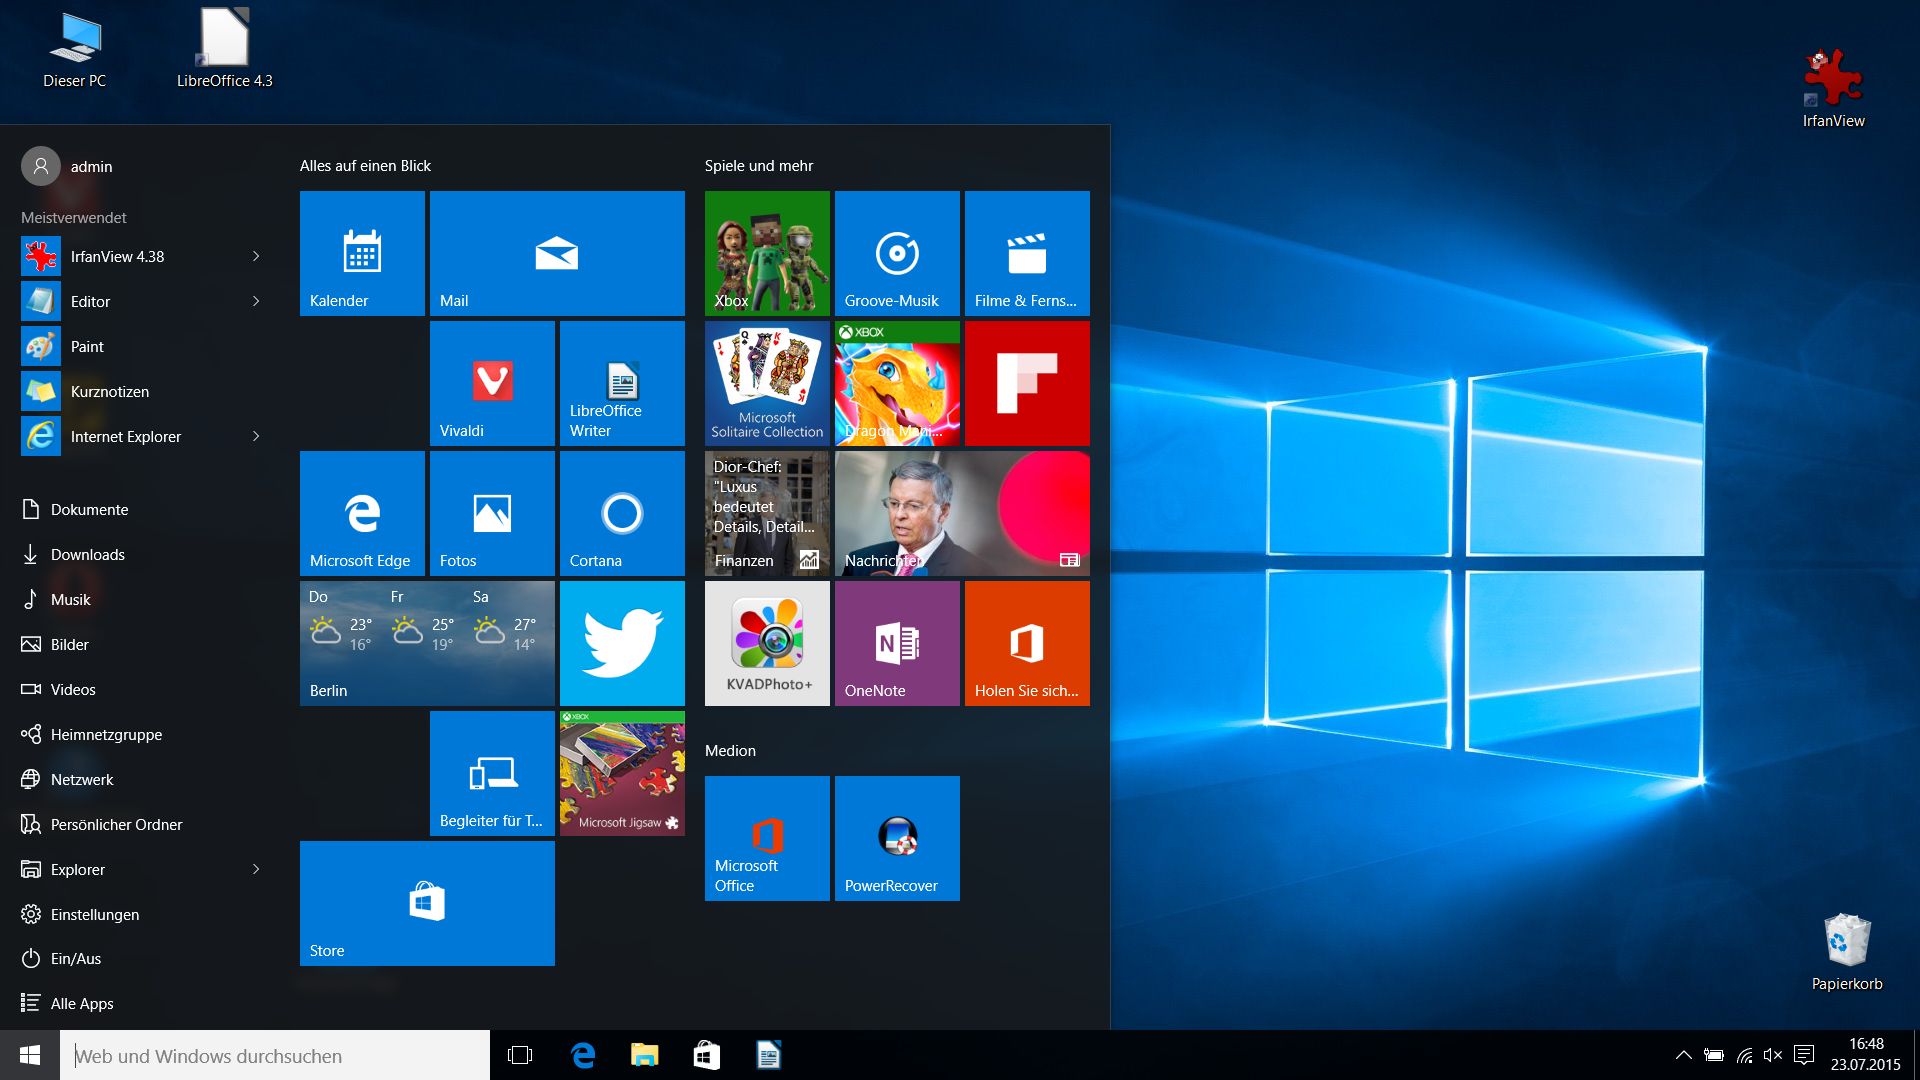Screen dimensions: 1920x1080
Task: Open File Explorer from the taskbar
Action: pyautogui.click(x=645, y=1055)
